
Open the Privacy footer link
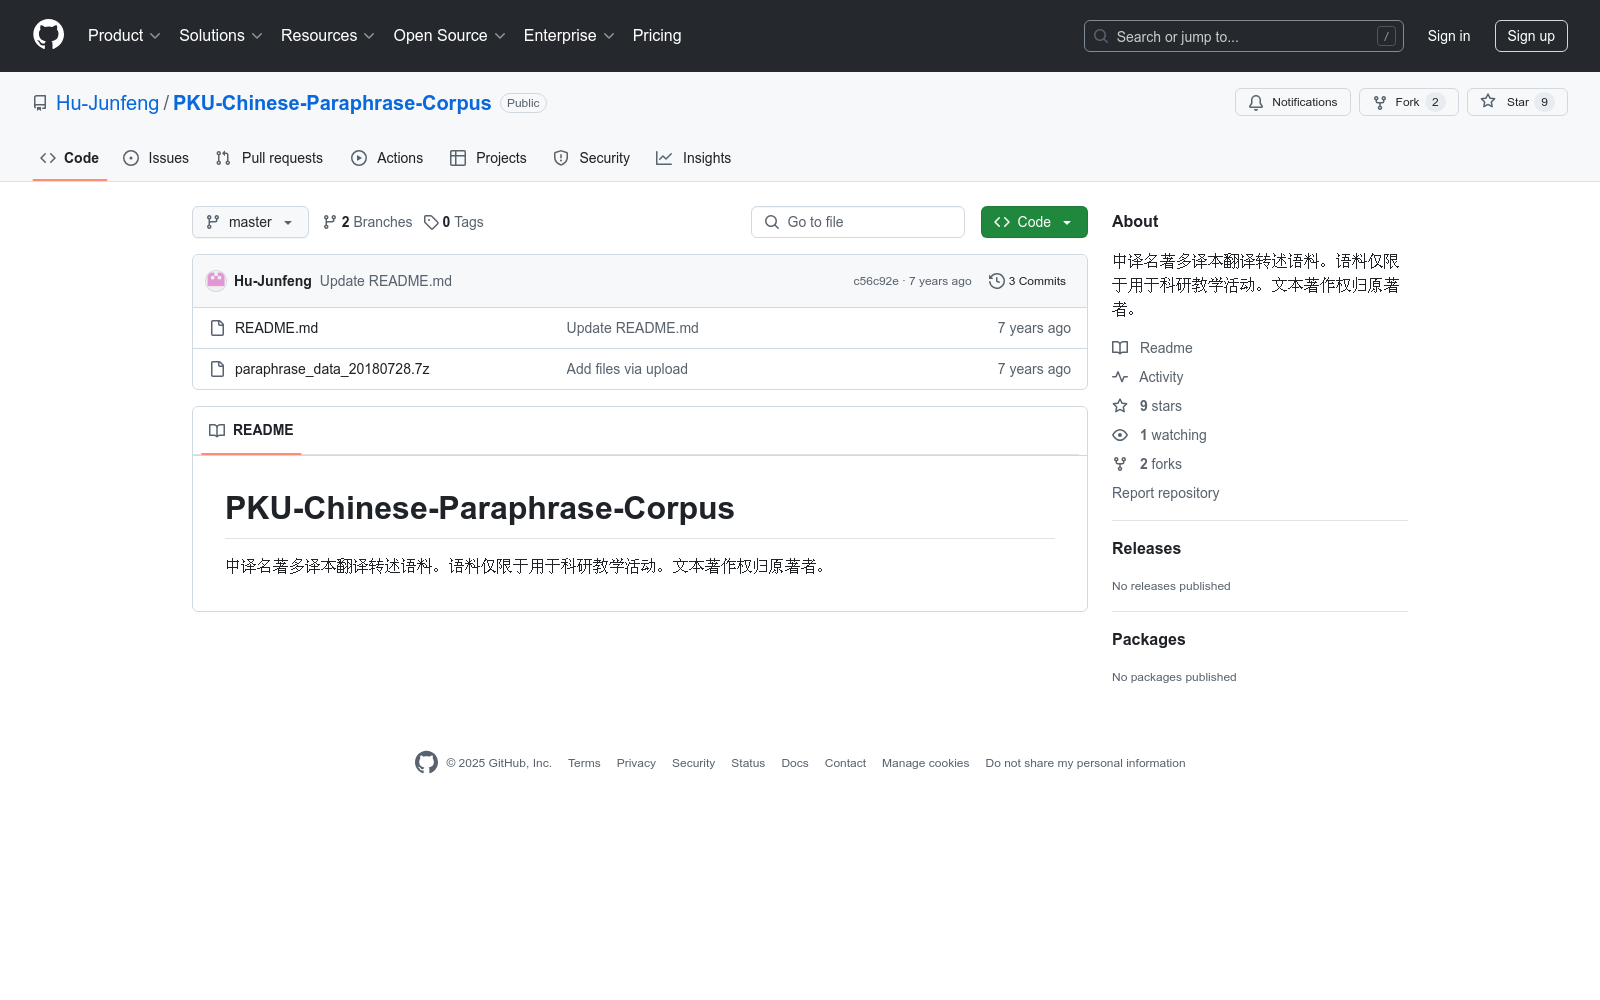[x=636, y=763]
